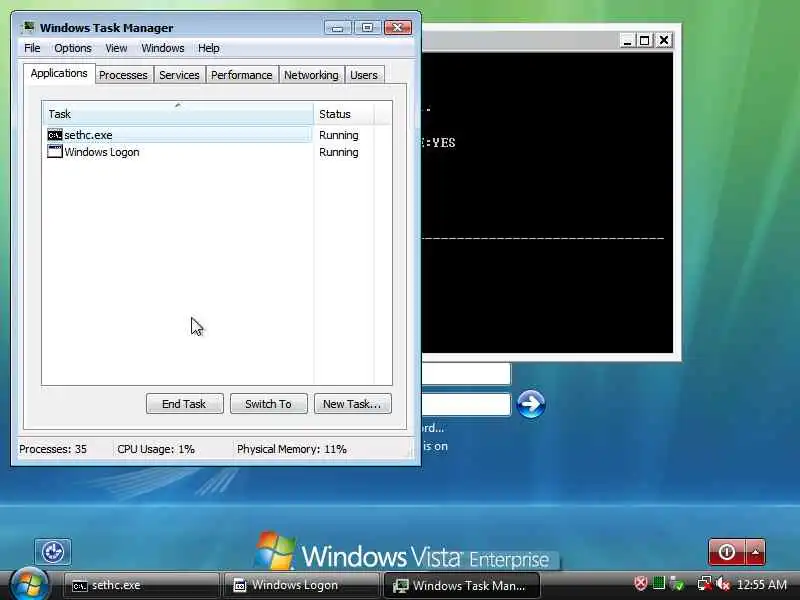
Task: Click the New Task... button
Action: pyautogui.click(x=353, y=404)
